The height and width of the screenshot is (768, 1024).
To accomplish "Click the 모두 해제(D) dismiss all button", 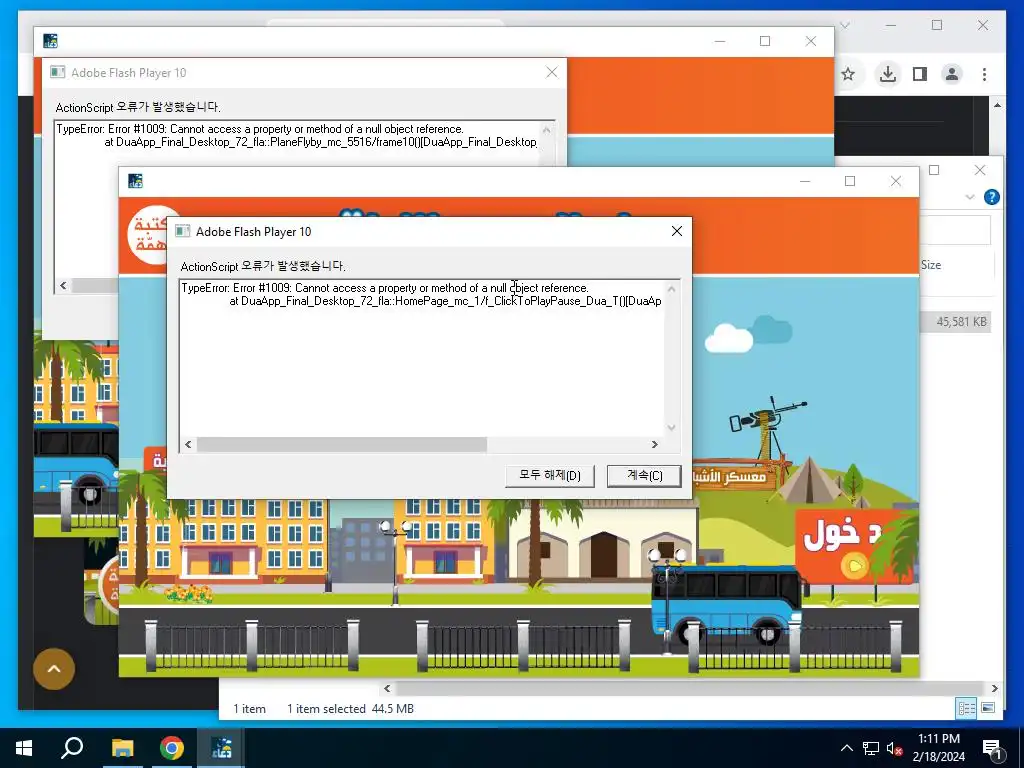I will pos(549,475).
